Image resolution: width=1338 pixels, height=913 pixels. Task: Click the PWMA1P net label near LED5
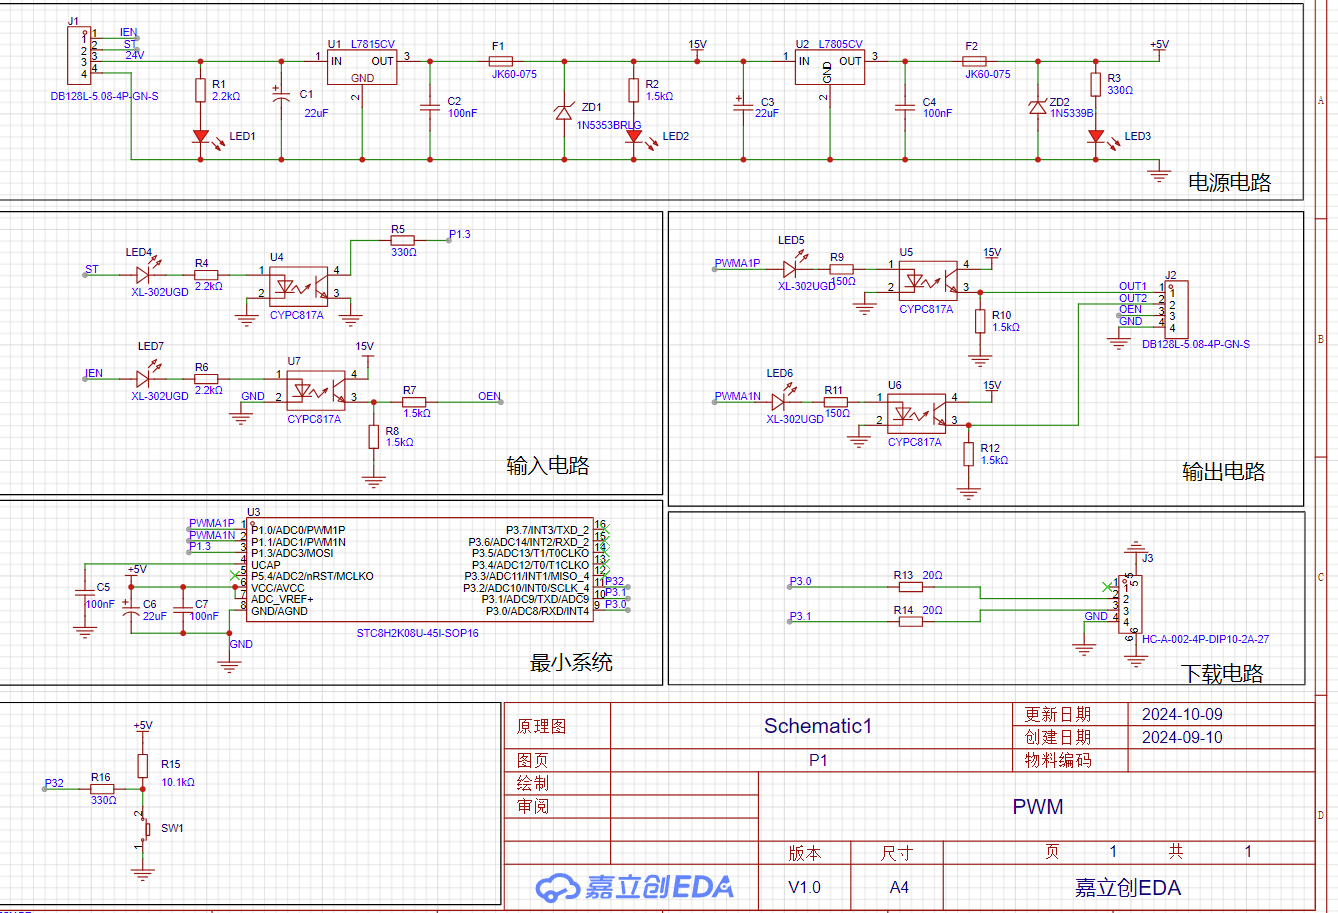737,263
